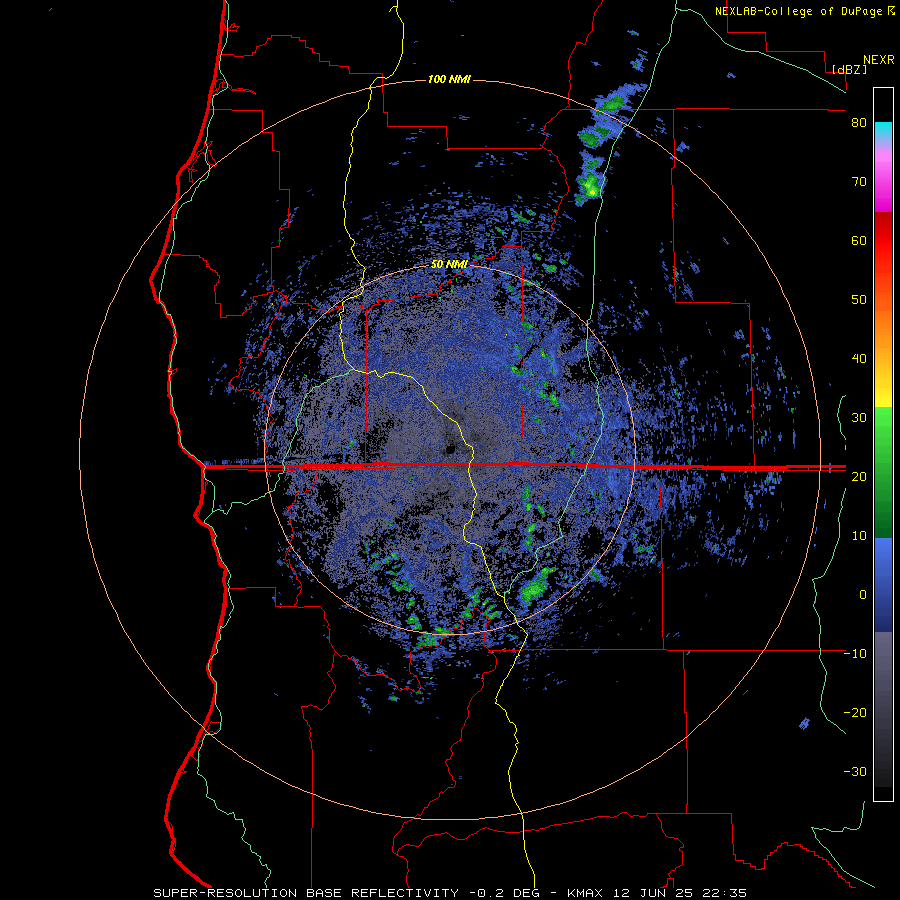900x900 pixels.
Task: Click the 0 dBZ scale value
Action: click(863, 595)
